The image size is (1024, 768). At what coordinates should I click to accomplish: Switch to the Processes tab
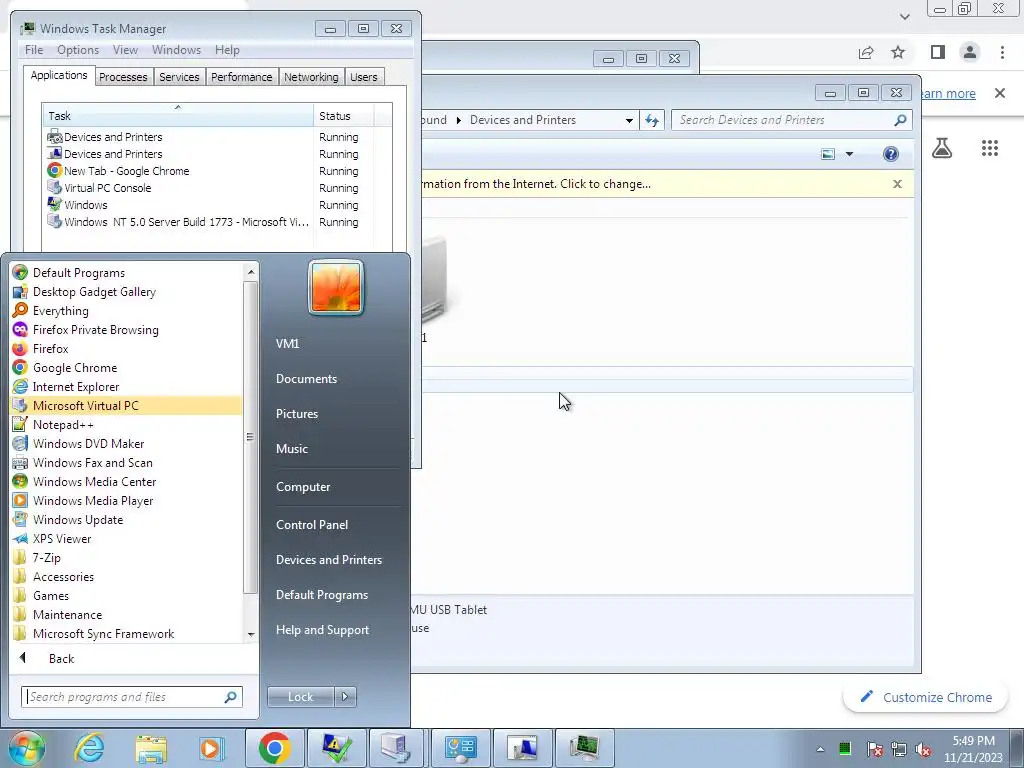123,77
